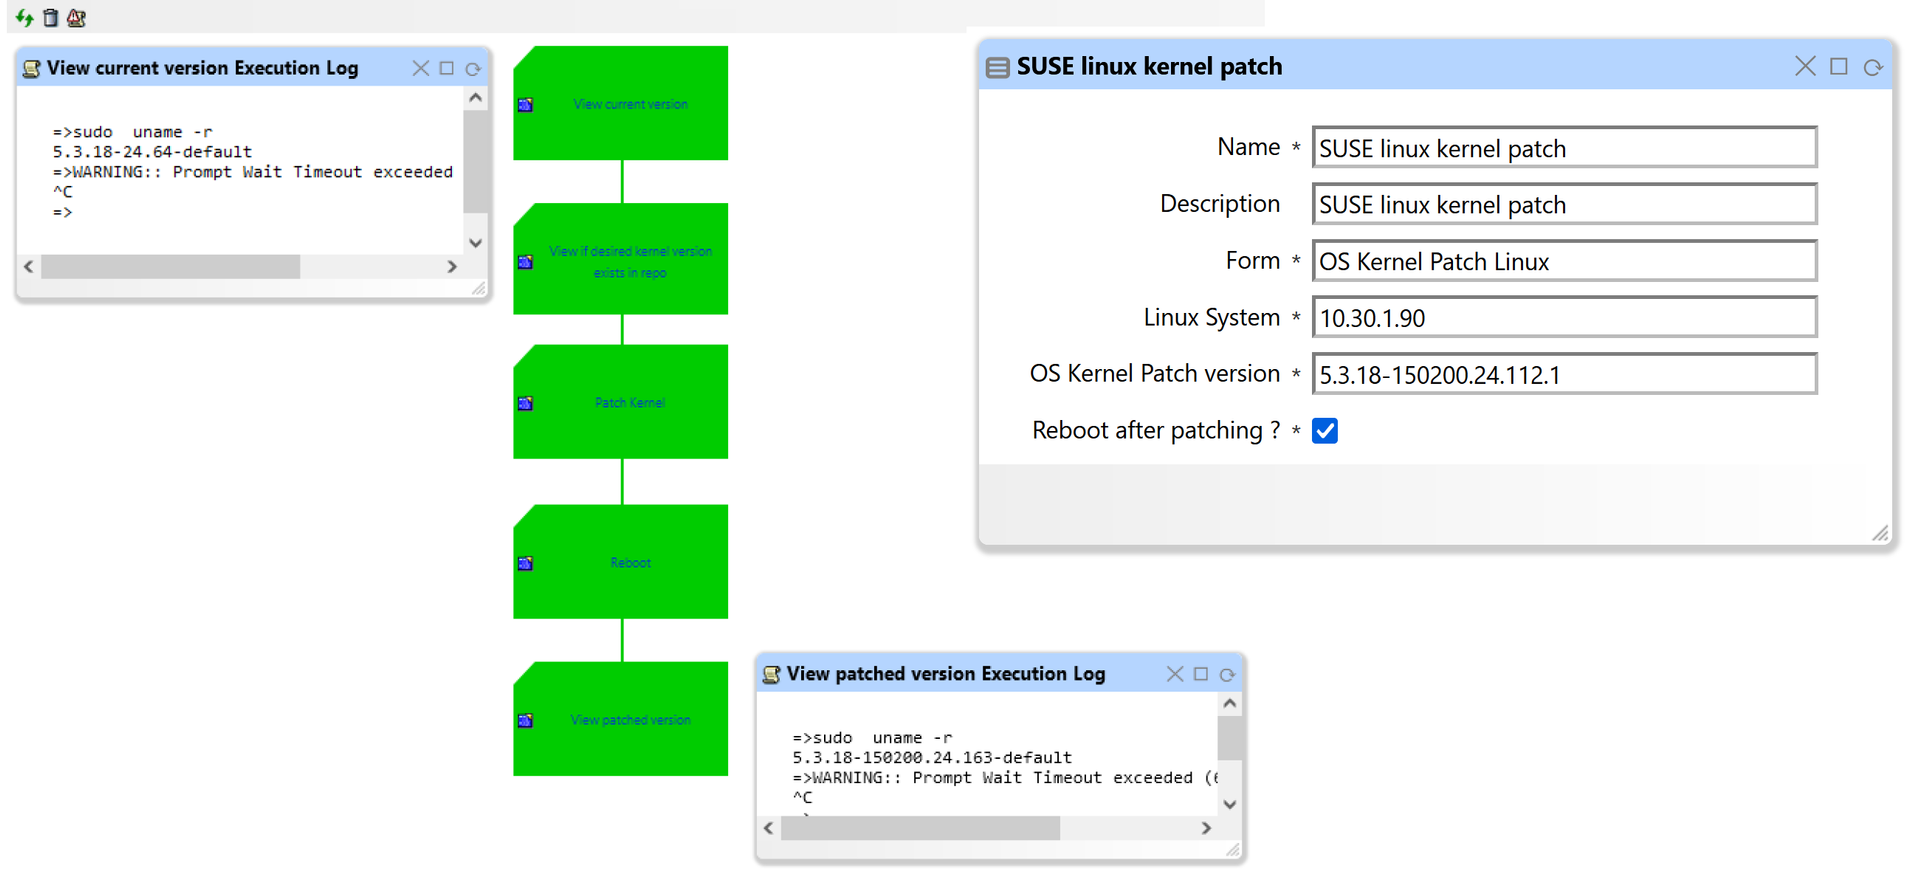Toggle the Reboot after patching checkbox
This screenshot has width=1919, height=874.
(x=1325, y=431)
